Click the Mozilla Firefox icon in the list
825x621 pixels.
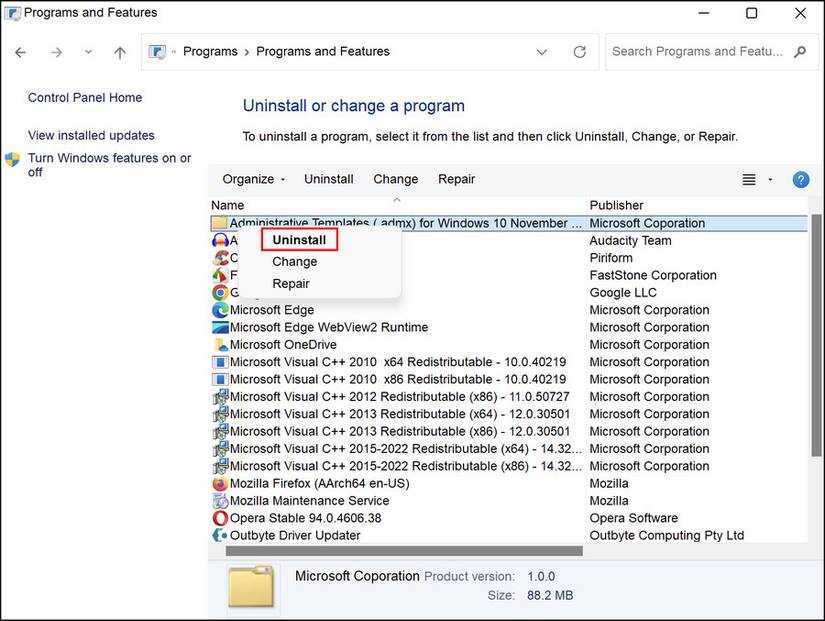click(x=220, y=483)
